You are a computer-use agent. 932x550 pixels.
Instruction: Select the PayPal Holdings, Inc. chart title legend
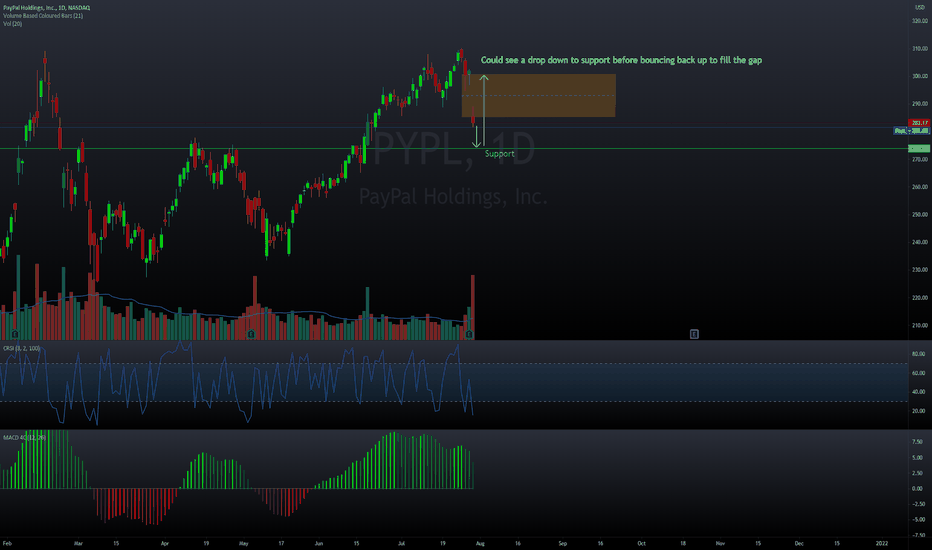46,8
